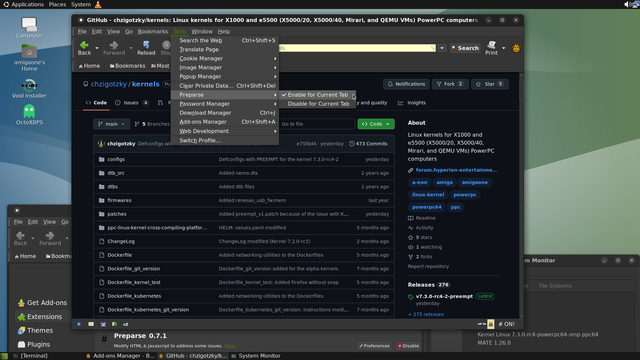The image size is (640, 360).
Task: Expand the Image Manager submenu
Action: (x=225, y=68)
